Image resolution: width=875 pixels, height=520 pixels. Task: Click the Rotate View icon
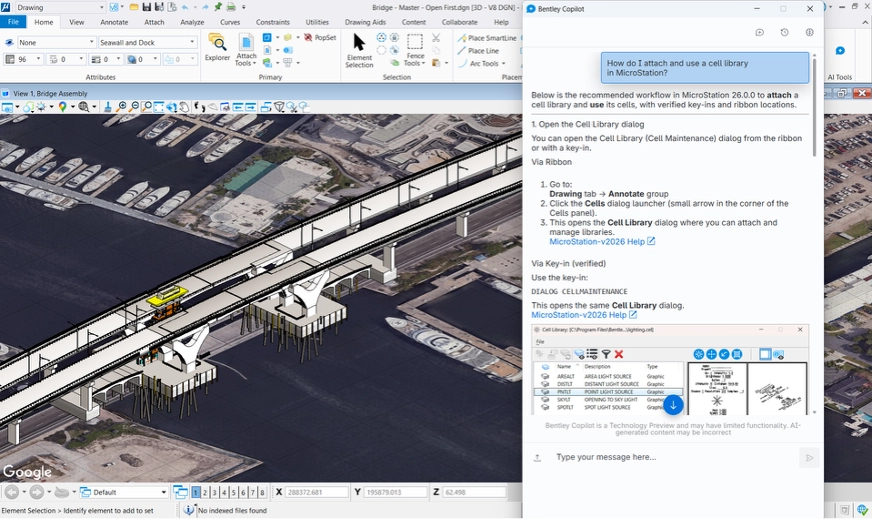171,107
